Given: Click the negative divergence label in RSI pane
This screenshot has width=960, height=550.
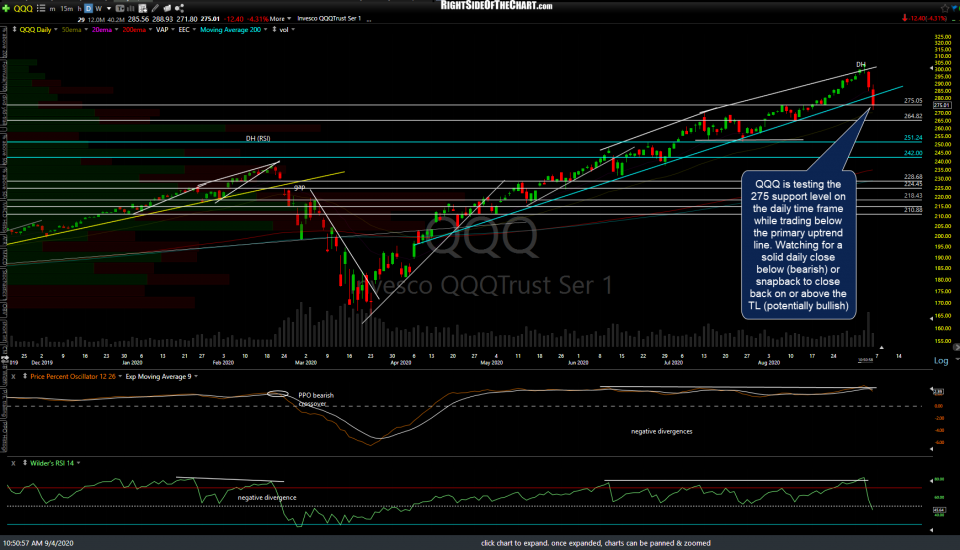Looking at the screenshot, I should [267, 497].
